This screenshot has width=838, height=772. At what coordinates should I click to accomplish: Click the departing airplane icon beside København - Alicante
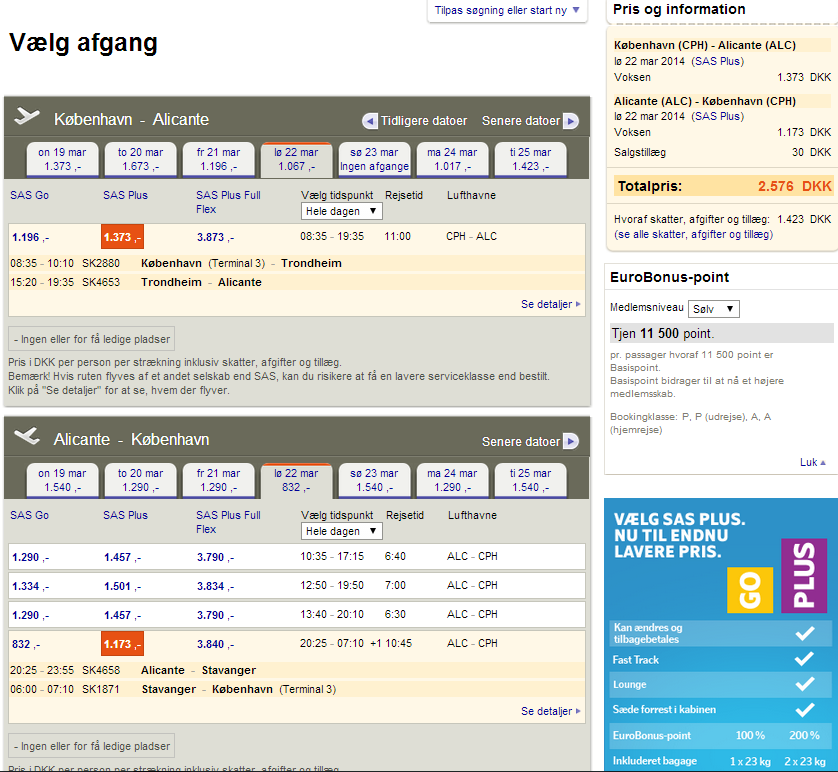pyautogui.click(x=27, y=118)
